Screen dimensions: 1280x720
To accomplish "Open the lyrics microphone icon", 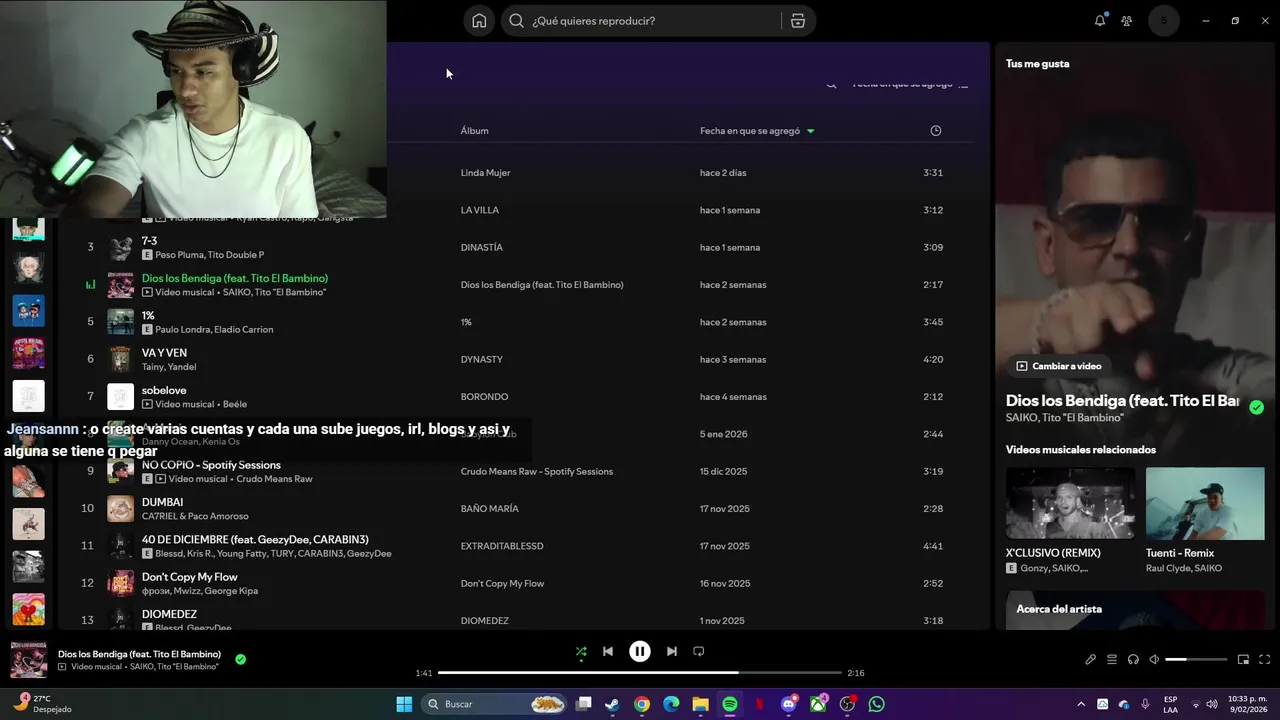I will tap(1091, 660).
